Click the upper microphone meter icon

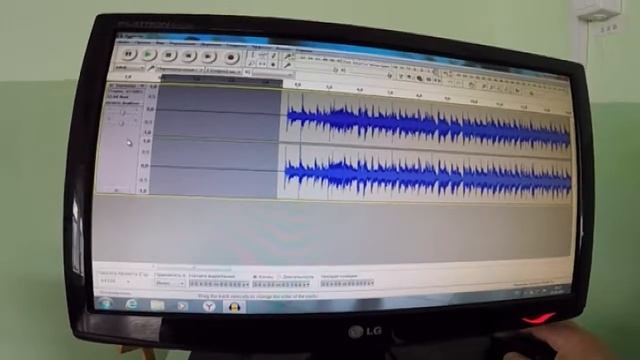(x=288, y=57)
